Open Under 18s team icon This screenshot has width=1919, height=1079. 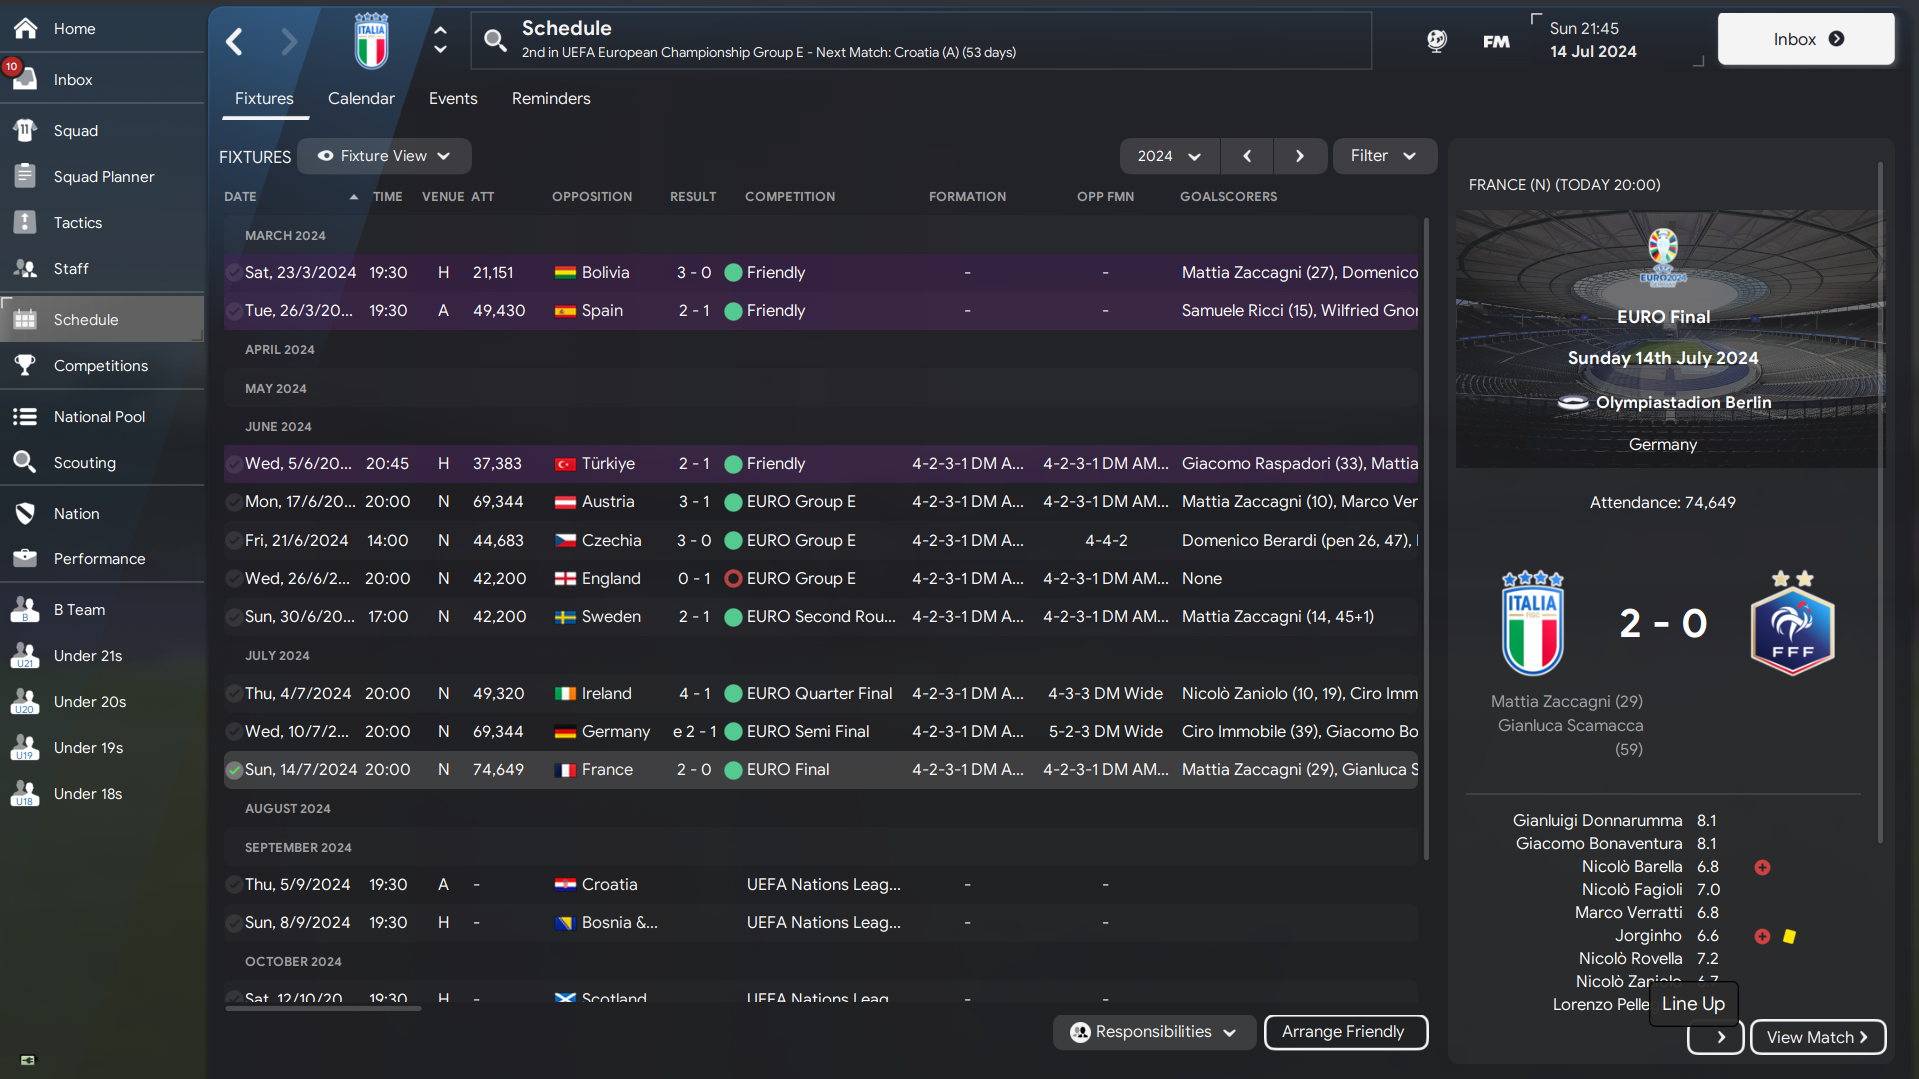(26, 793)
